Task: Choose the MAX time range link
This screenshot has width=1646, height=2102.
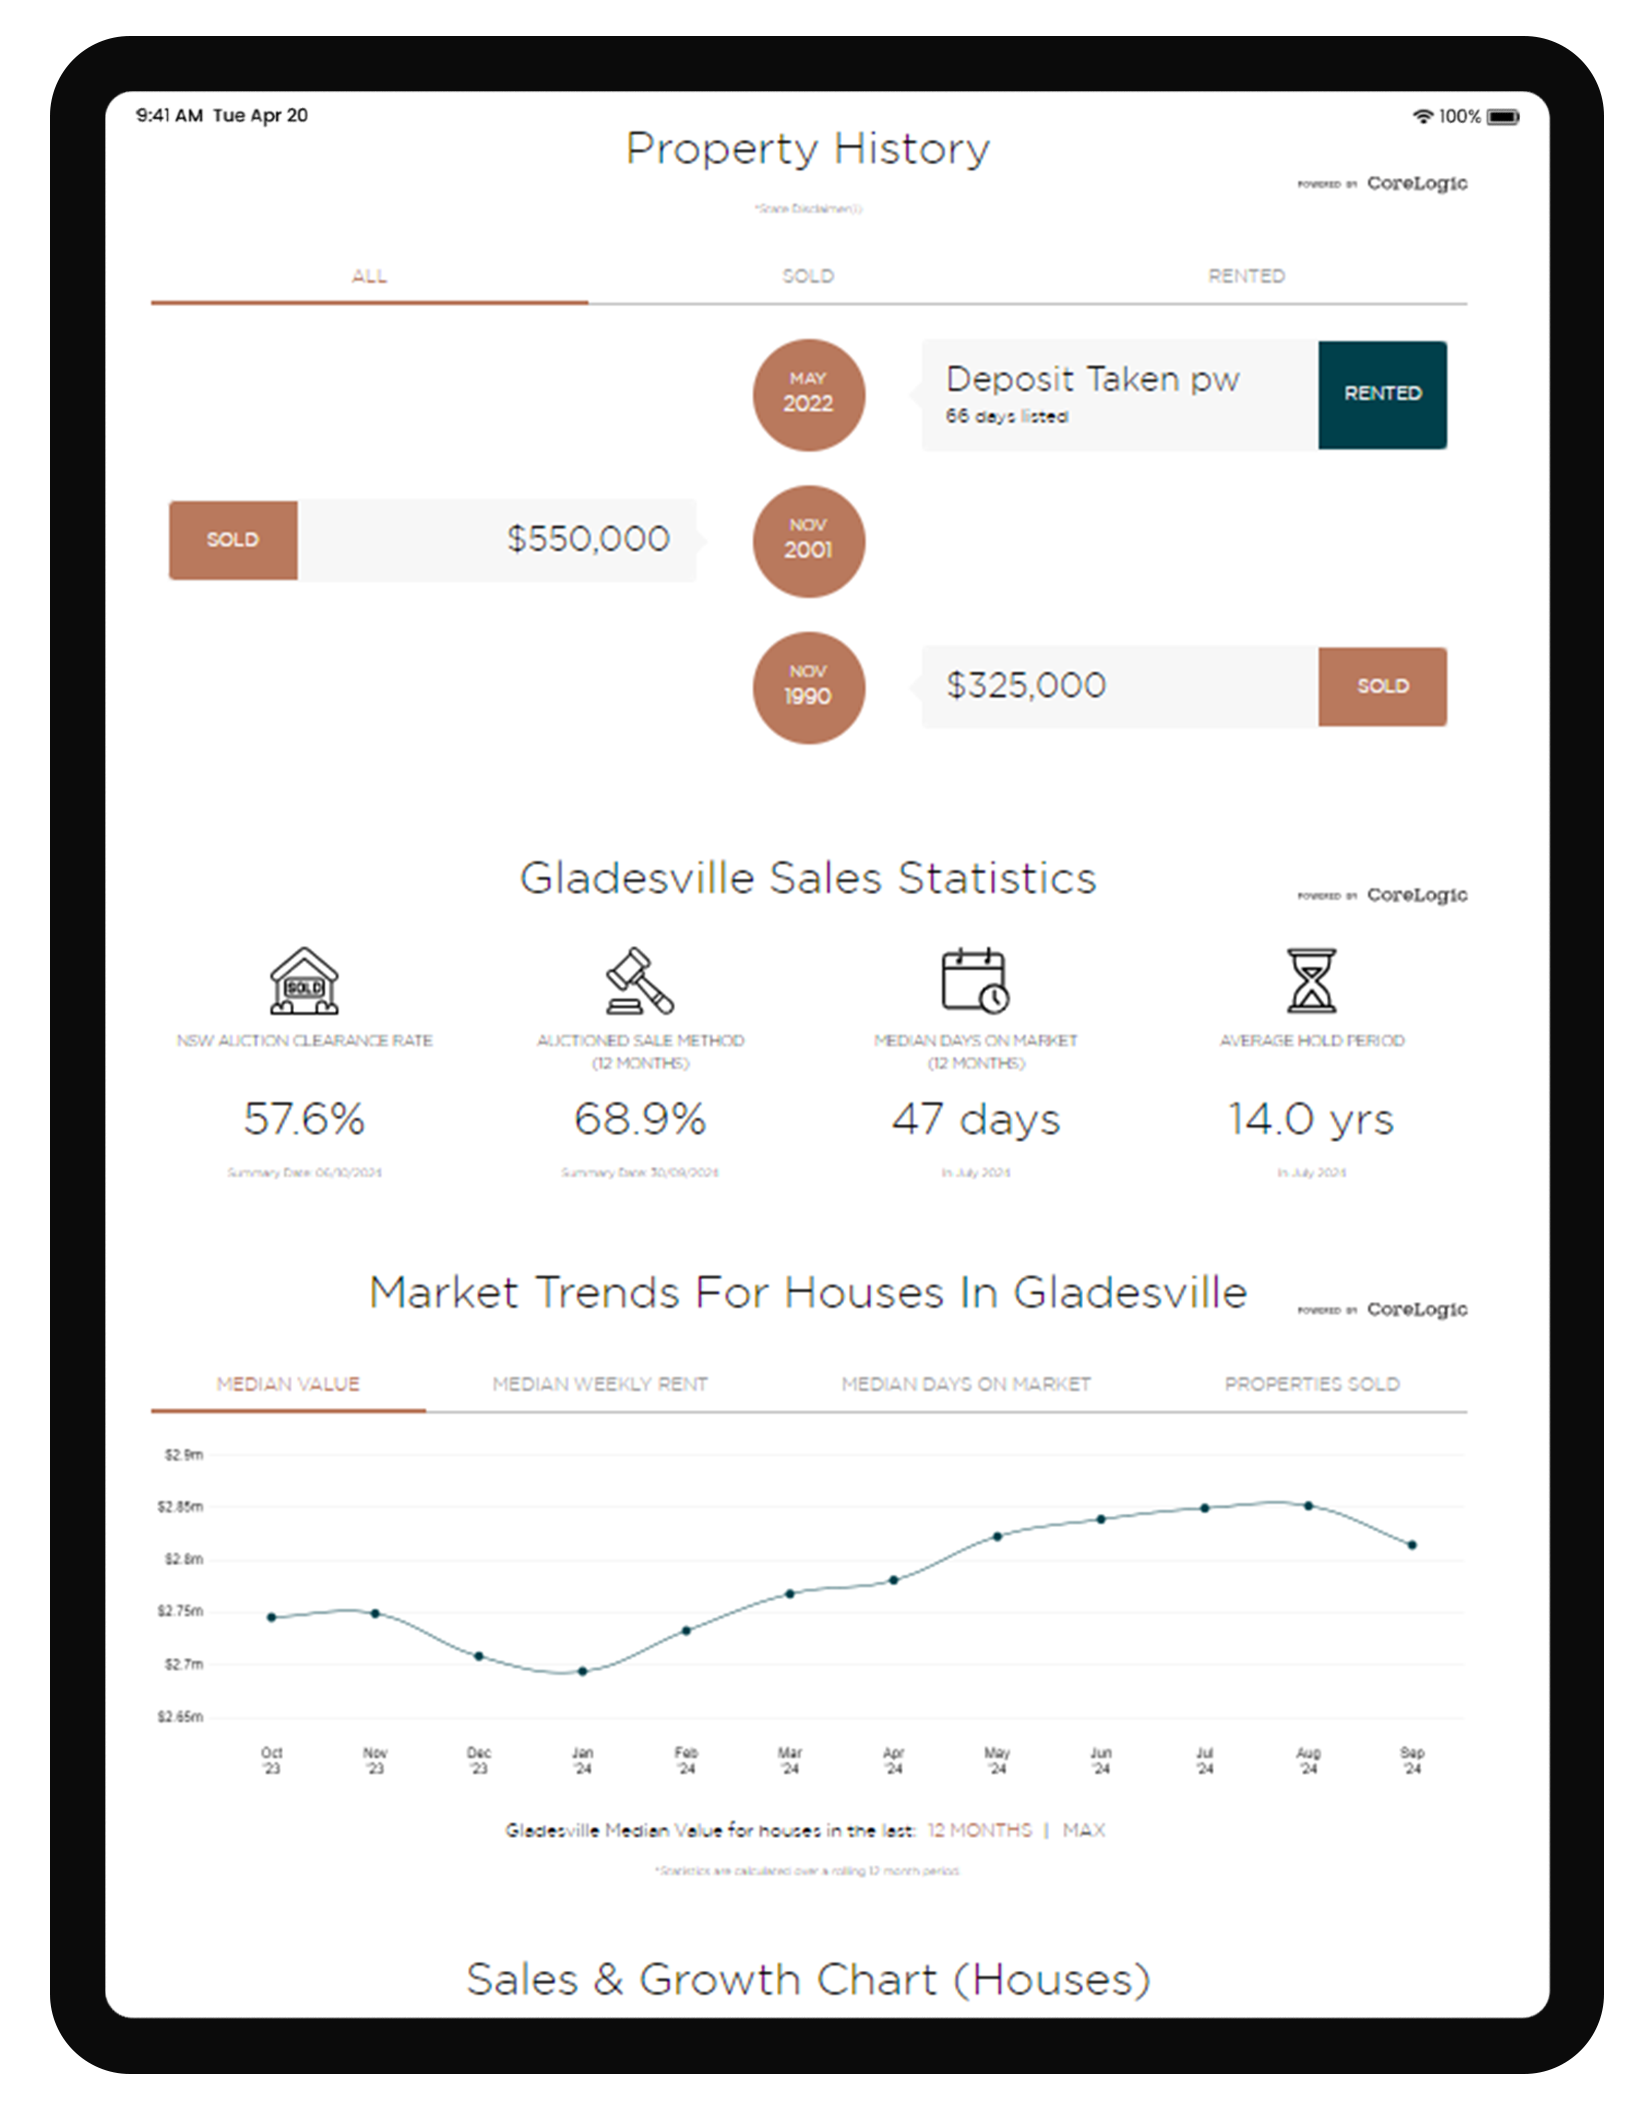Action: [1083, 1830]
